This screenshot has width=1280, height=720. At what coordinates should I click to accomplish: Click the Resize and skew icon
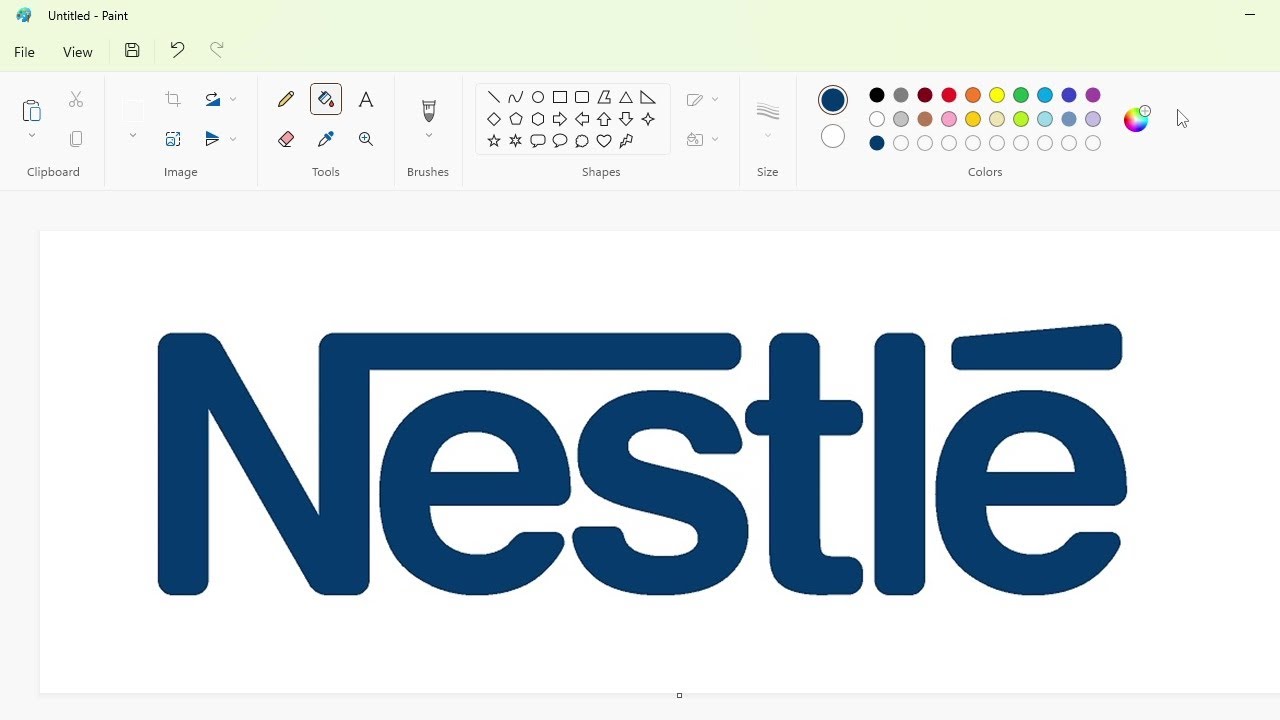click(173, 139)
